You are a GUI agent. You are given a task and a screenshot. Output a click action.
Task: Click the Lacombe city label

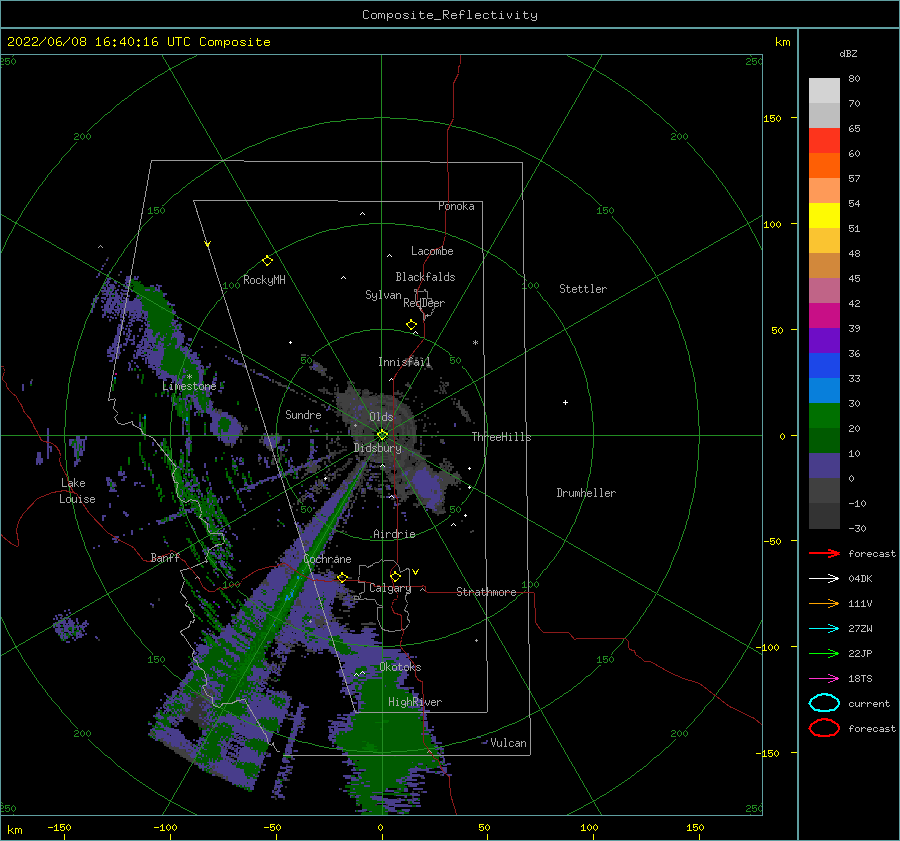[432, 251]
